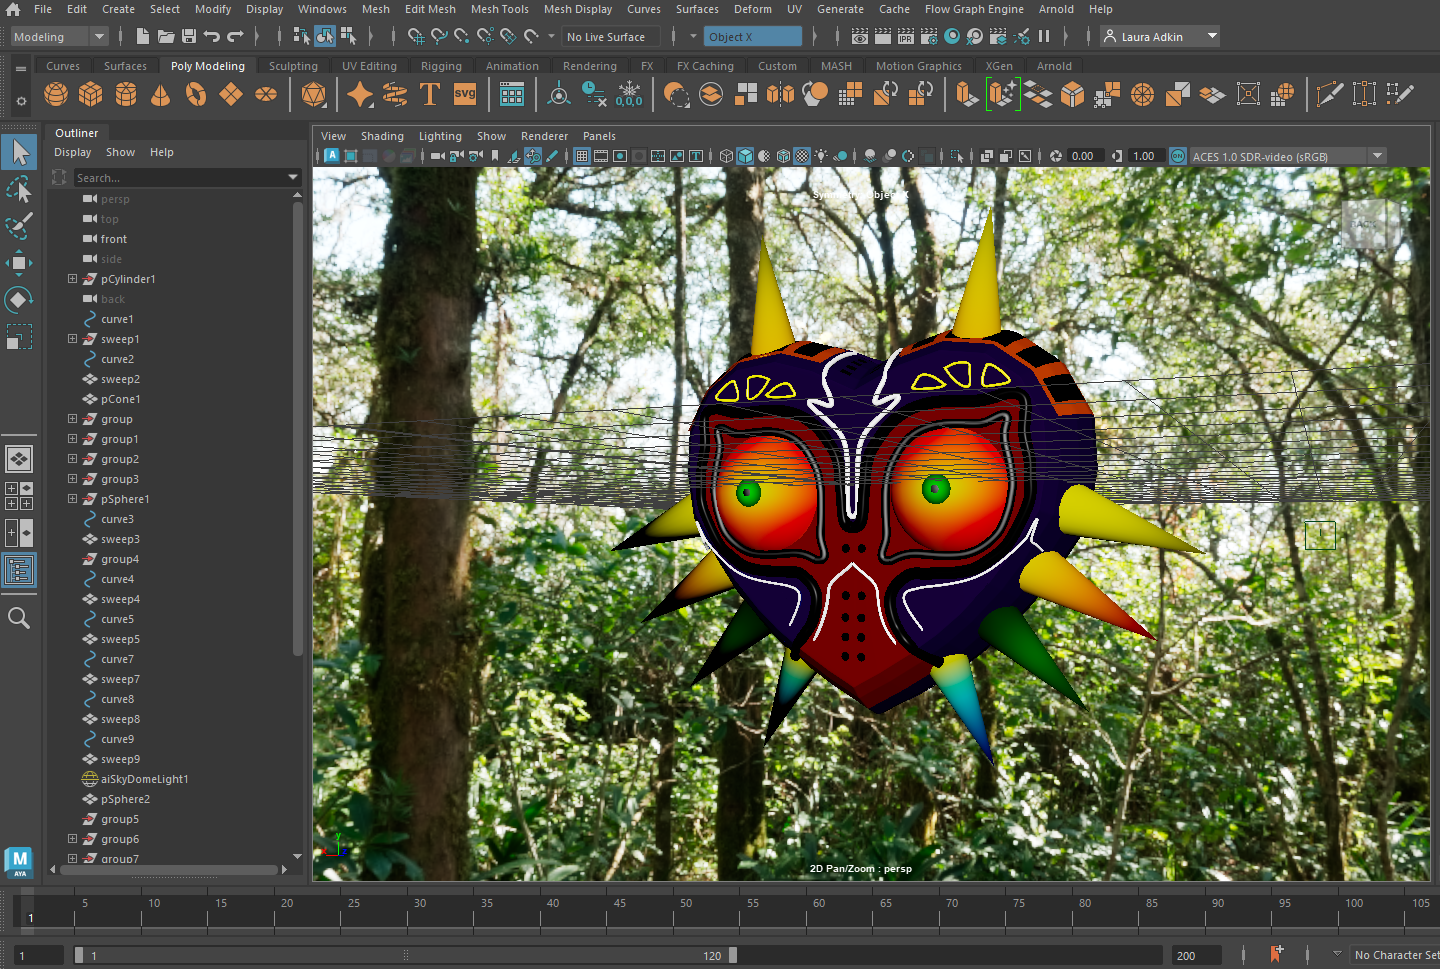
Task: Open the Modeling menu set dropdown
Action: [x=59, y=37]
